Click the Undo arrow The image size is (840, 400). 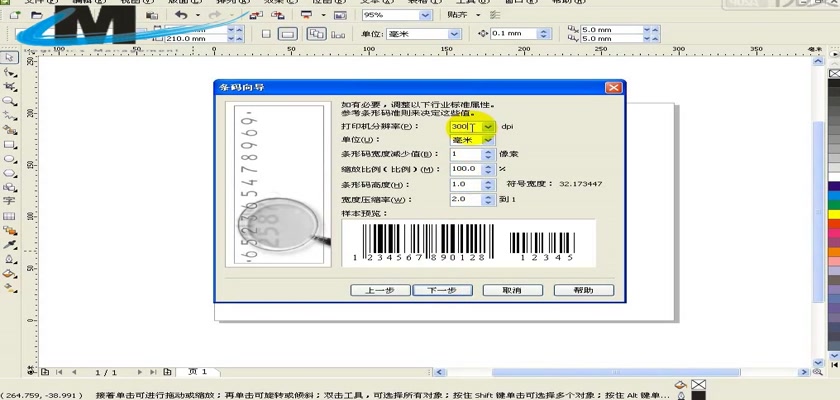[x=181, y=15]
